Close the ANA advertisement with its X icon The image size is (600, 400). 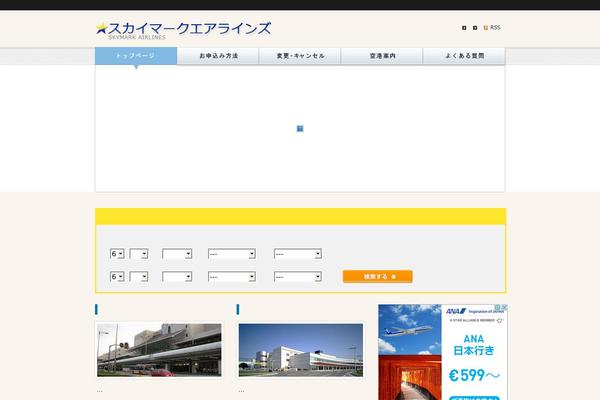coord(504,307)
